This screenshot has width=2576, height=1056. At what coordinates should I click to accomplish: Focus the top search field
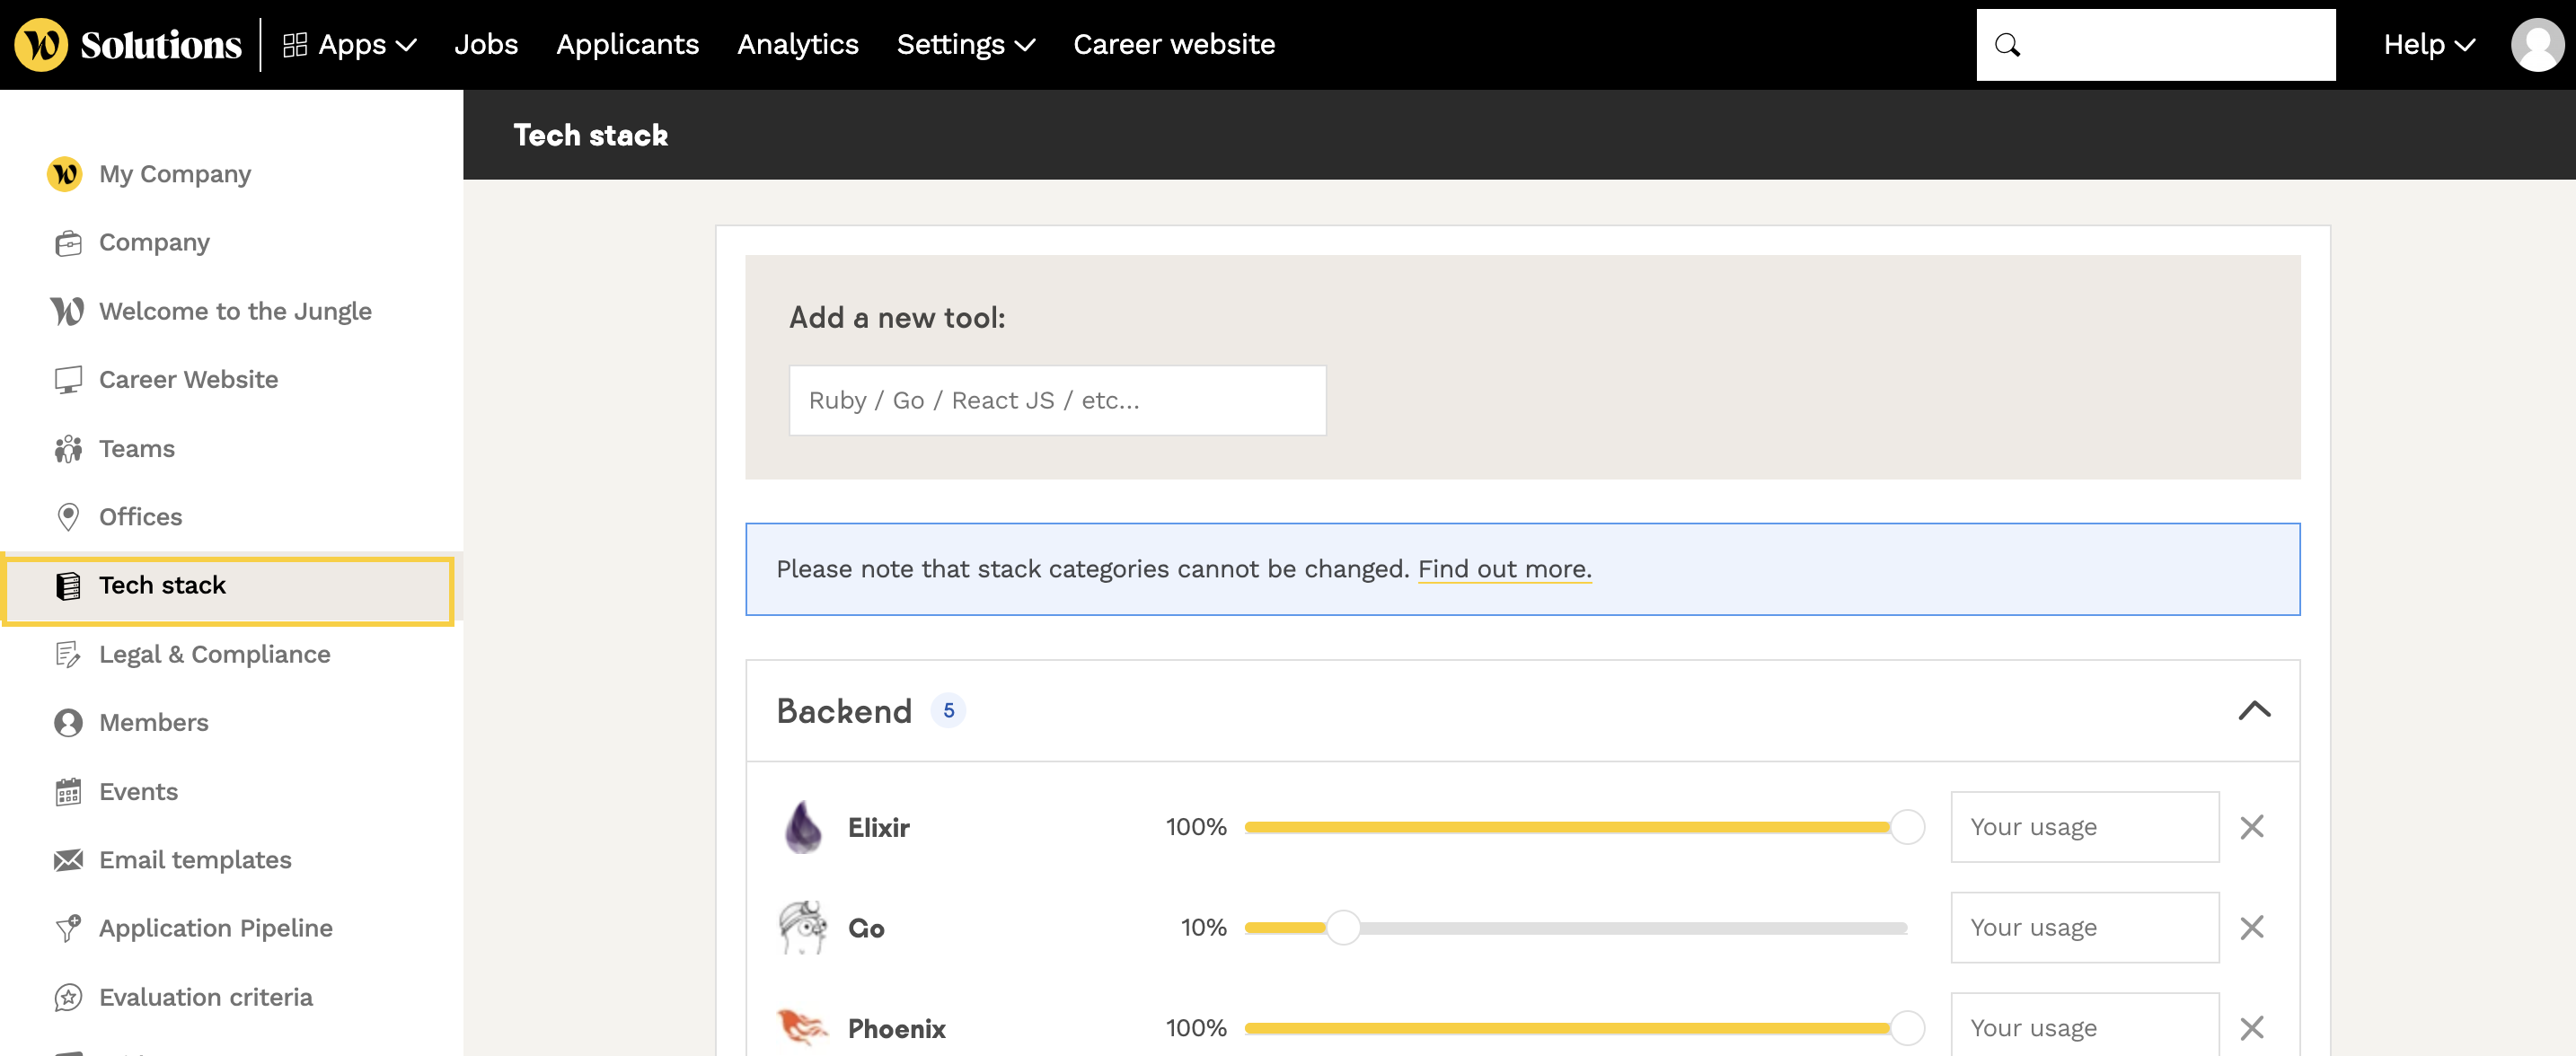(x=2155, y=45)
